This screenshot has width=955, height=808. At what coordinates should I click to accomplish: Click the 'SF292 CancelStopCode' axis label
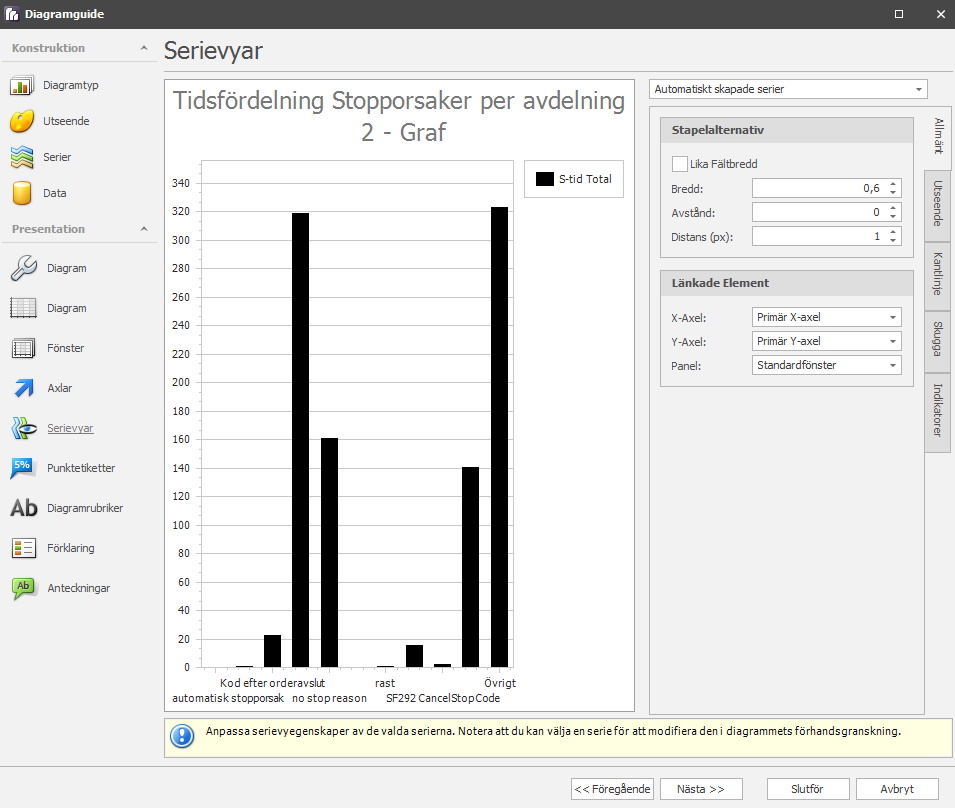coord(443,698)
